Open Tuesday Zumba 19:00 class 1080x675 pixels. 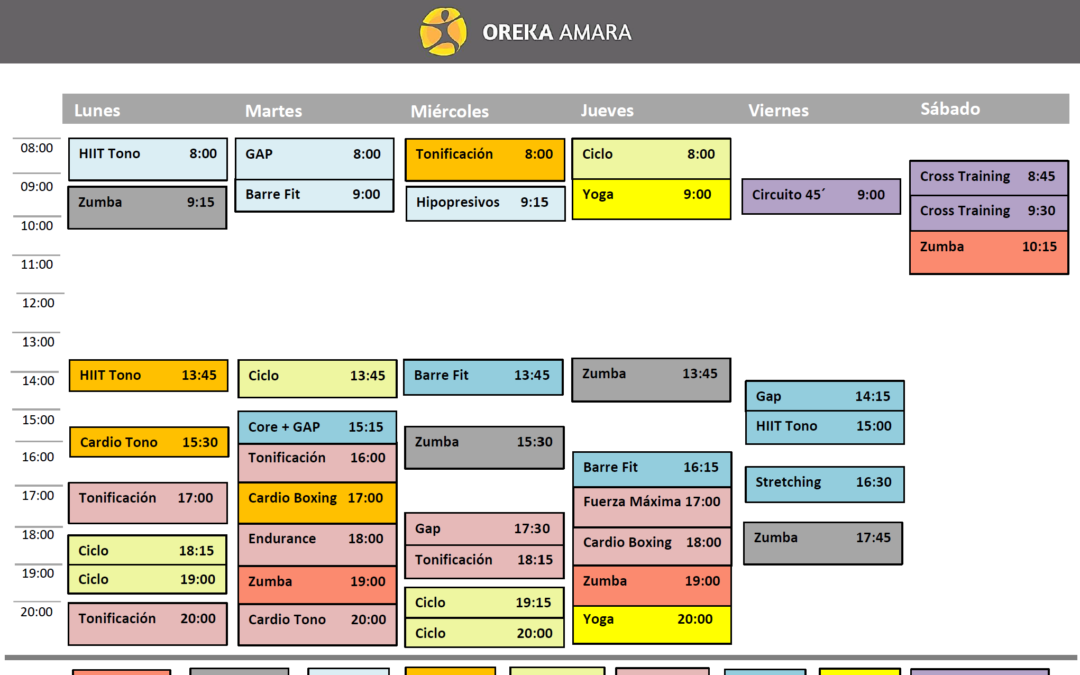click(x=318, y=585)
